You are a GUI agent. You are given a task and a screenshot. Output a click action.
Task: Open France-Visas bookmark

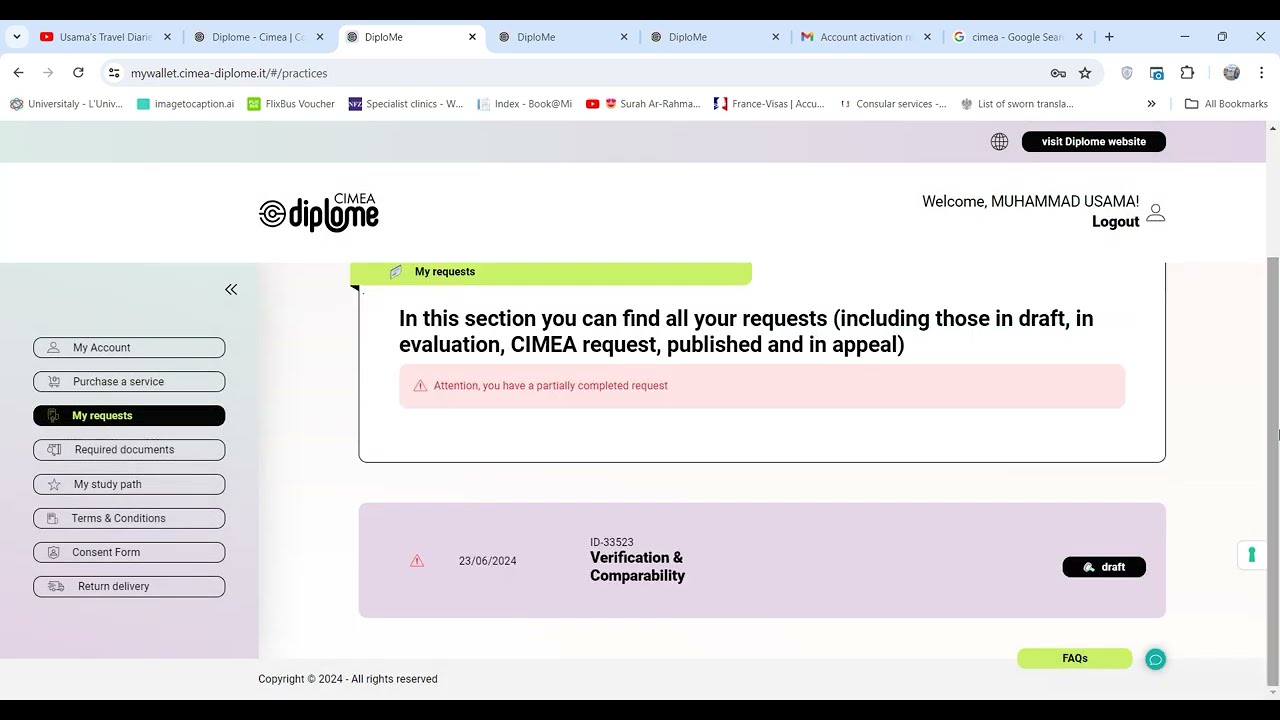(x=769, y=104)
